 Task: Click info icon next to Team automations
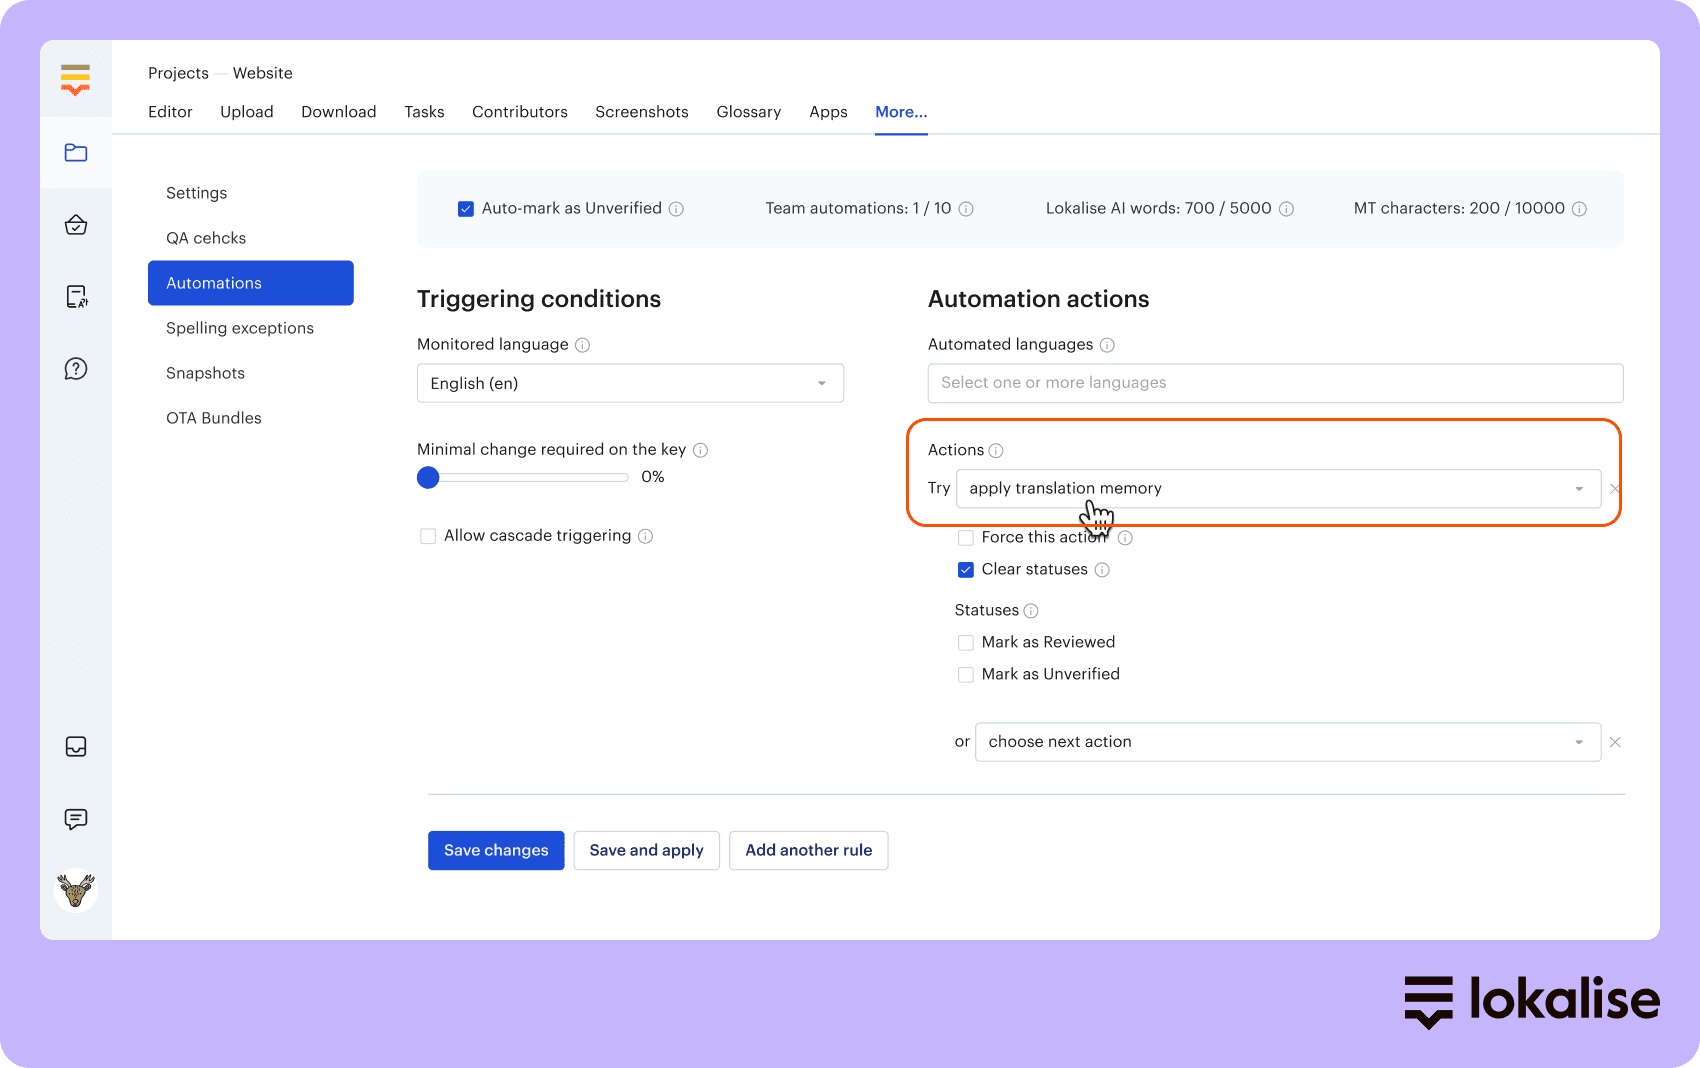[x=966, y=209]
